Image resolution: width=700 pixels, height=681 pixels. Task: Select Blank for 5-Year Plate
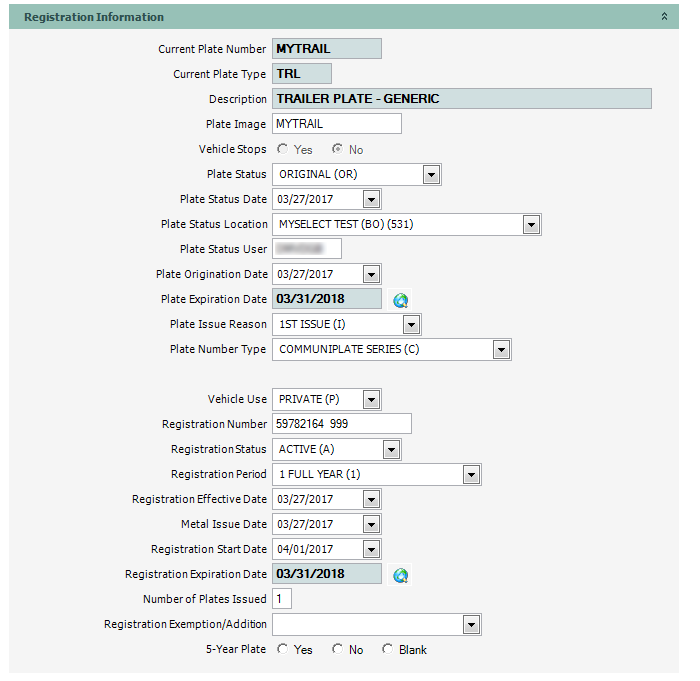(x=388, y=650)
